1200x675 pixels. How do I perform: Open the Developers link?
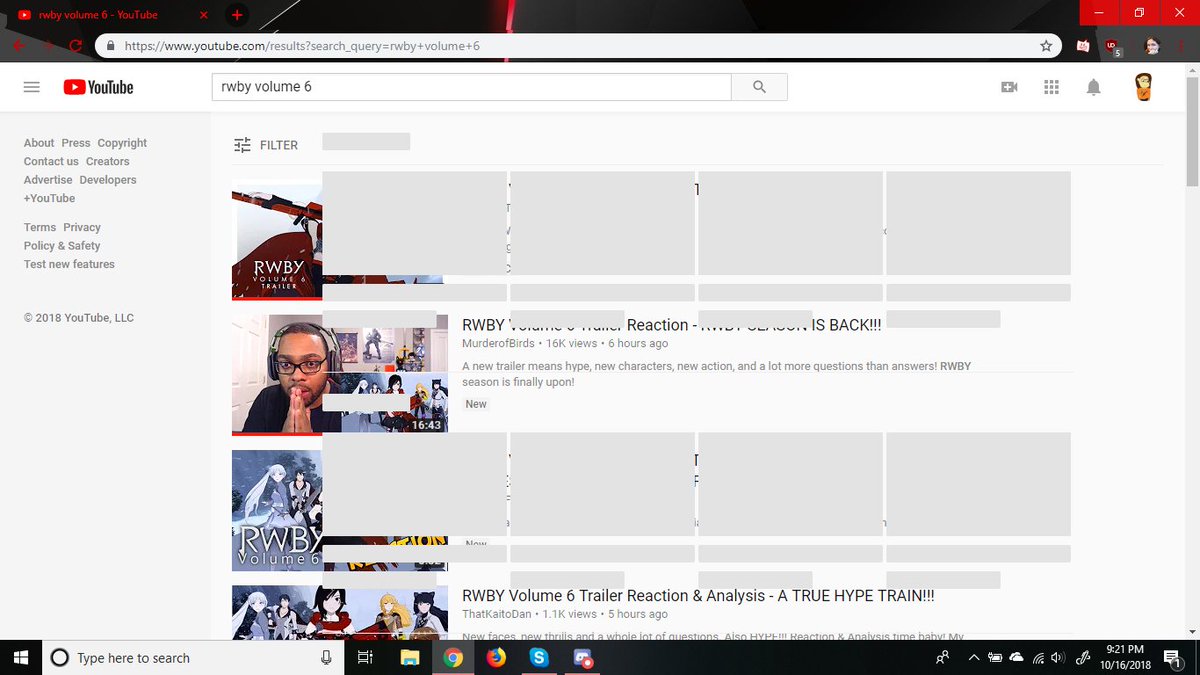click(x=108, y=180)
